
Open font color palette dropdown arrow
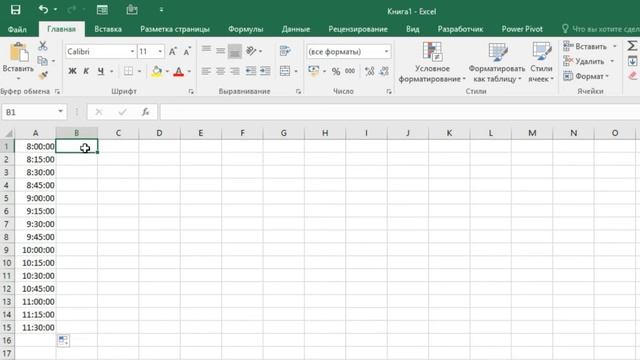click(189, 71)
